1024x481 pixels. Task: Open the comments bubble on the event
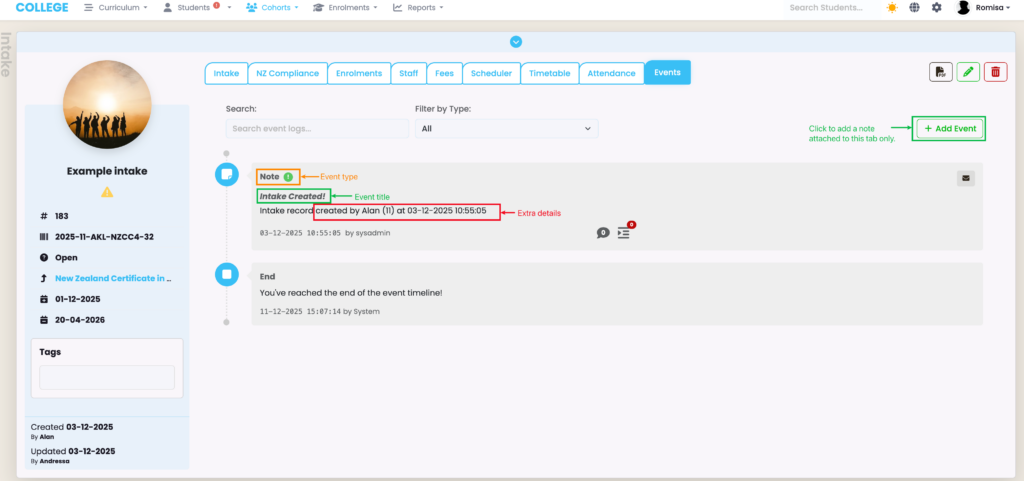coord(602,232)
